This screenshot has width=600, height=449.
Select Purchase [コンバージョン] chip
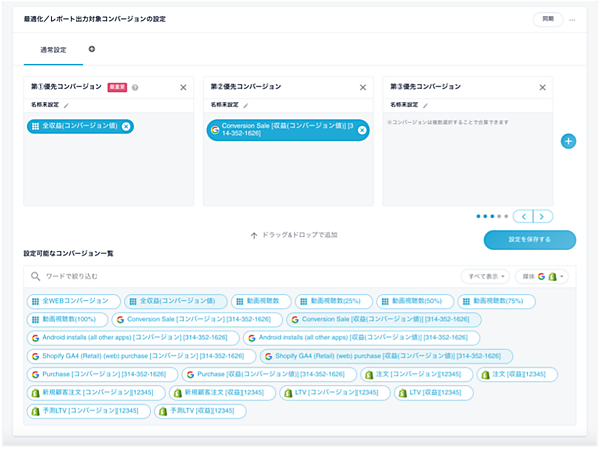(x=102, y=375)
